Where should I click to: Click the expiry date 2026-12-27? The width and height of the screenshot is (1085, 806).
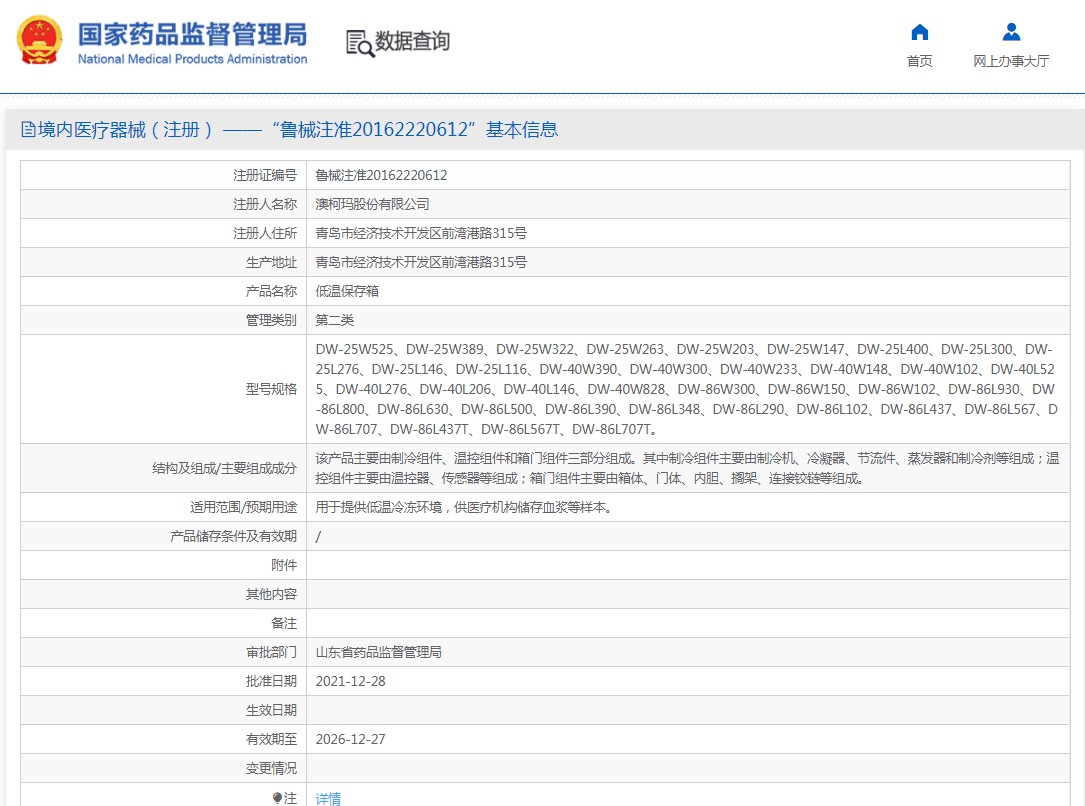pos(350,739)
